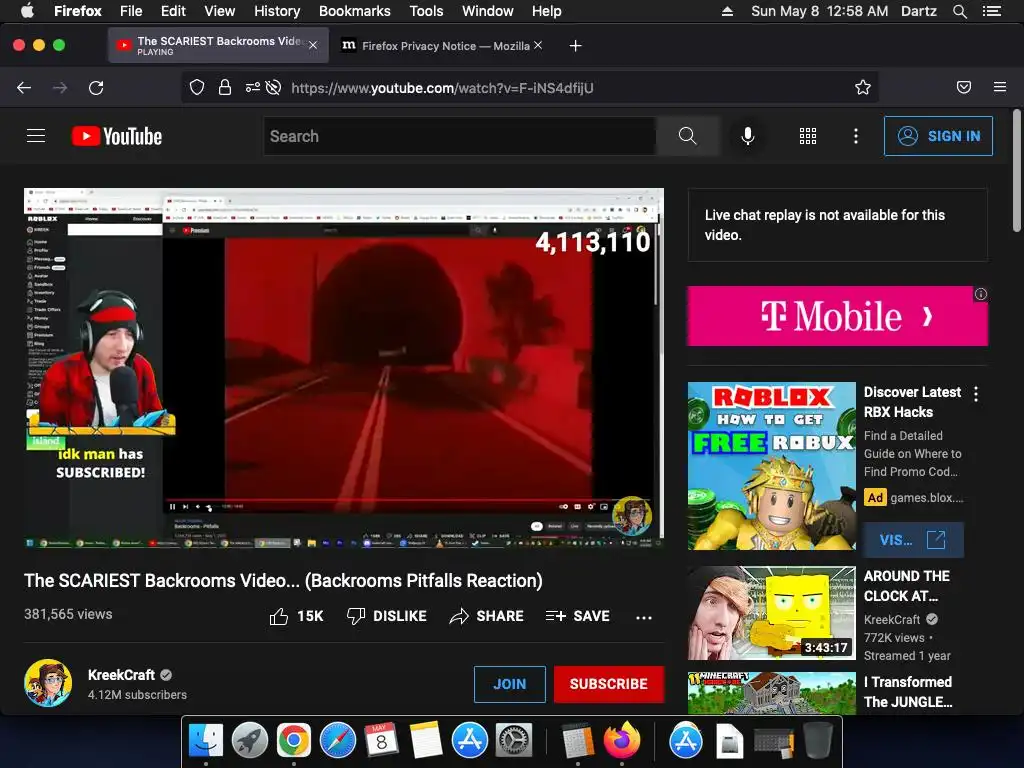Open the tracking protection shield icon
The width and height of the screenshot is (1024, 768).
coord(197,88)
